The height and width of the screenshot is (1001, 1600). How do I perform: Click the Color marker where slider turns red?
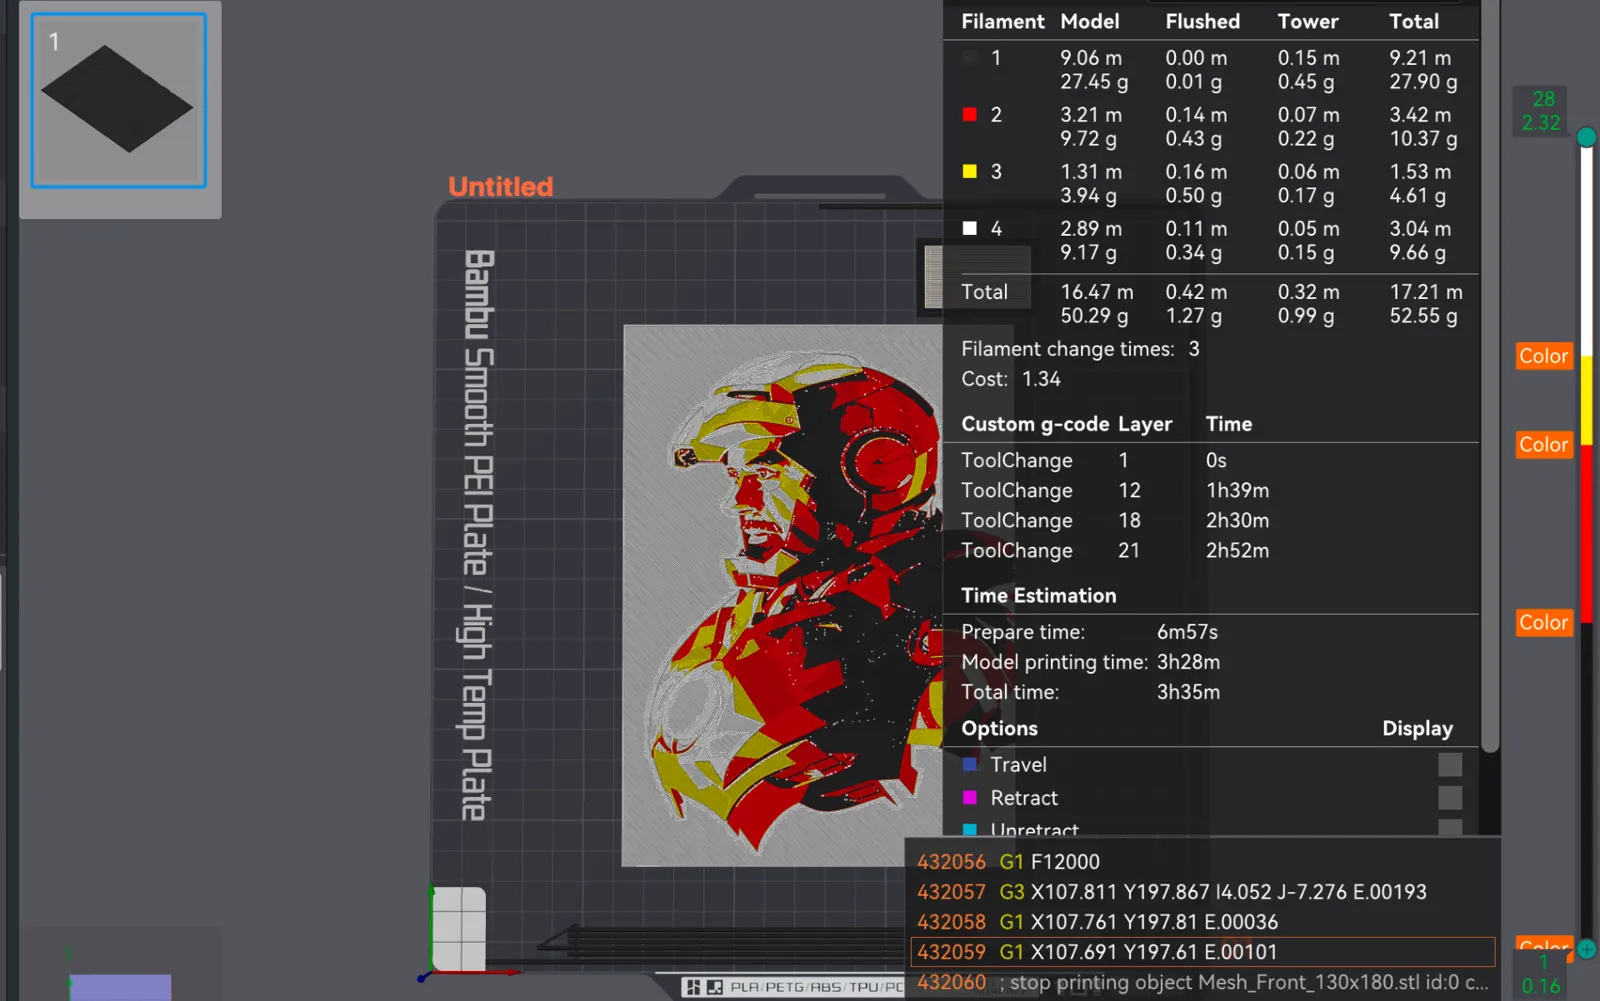1544,445
